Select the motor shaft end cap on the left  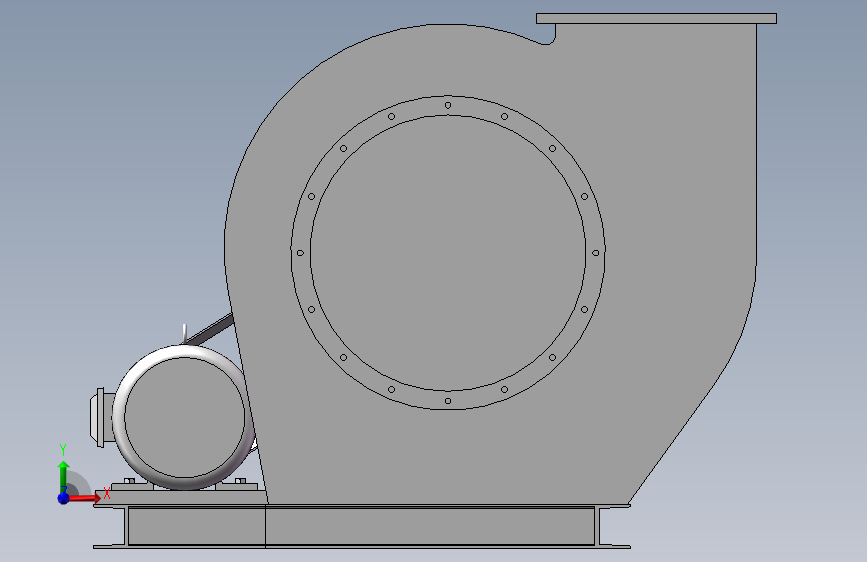101,418
